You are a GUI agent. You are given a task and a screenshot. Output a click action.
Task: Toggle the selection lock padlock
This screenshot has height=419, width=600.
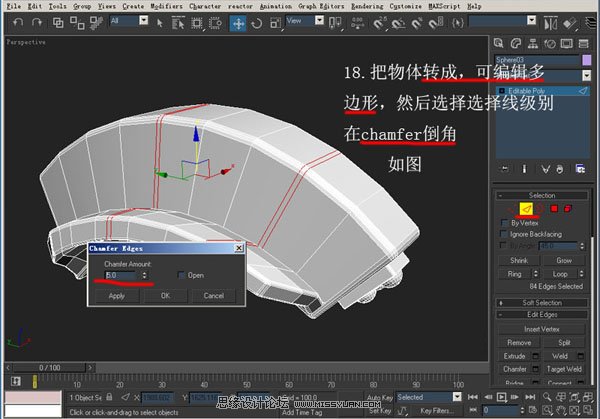click(109, 397)
